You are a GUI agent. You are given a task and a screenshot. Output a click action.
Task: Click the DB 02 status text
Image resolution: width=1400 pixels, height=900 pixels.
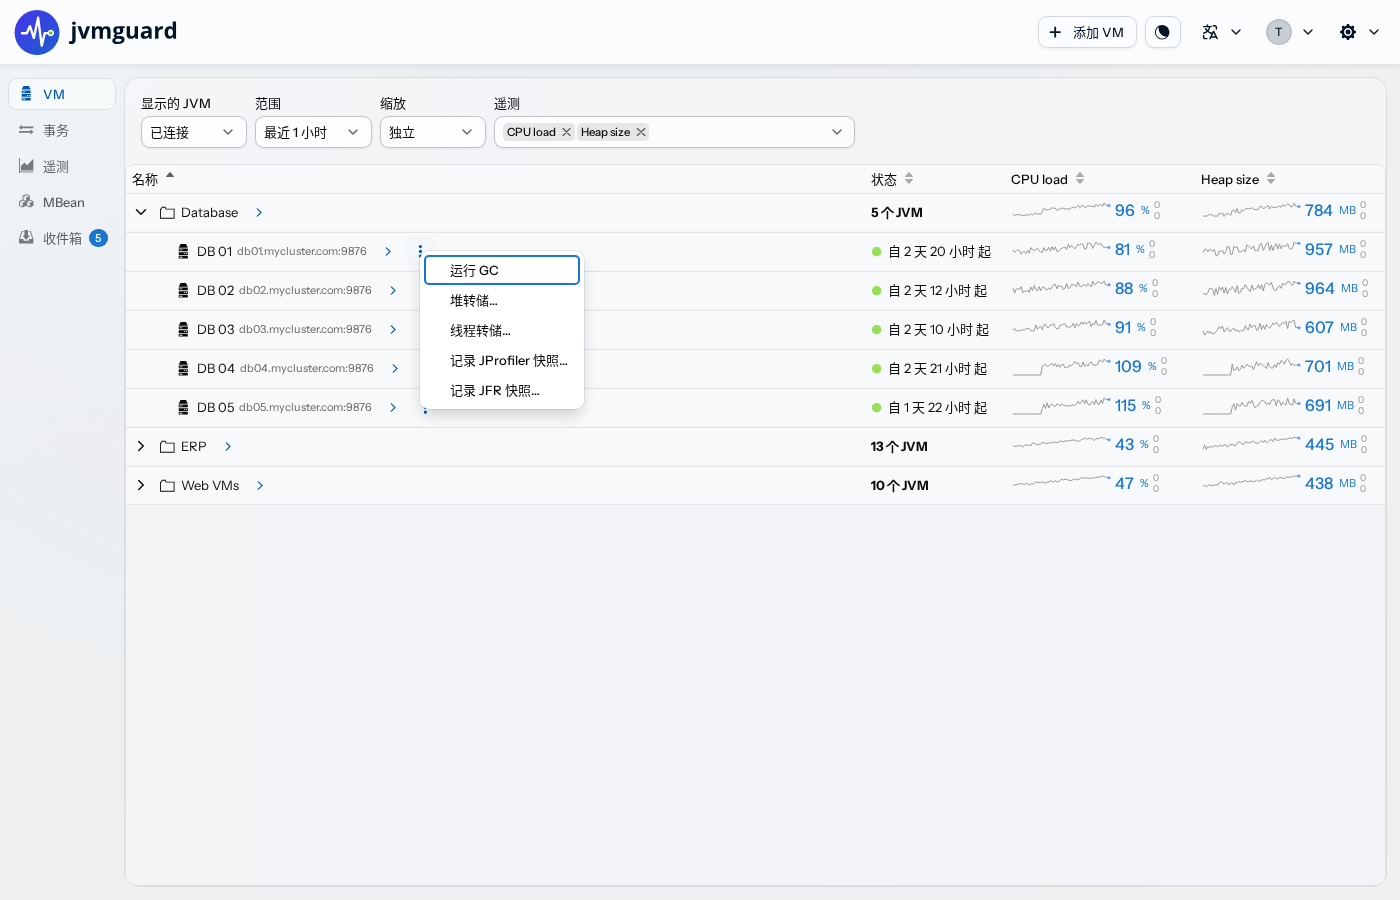click(938, 291)
